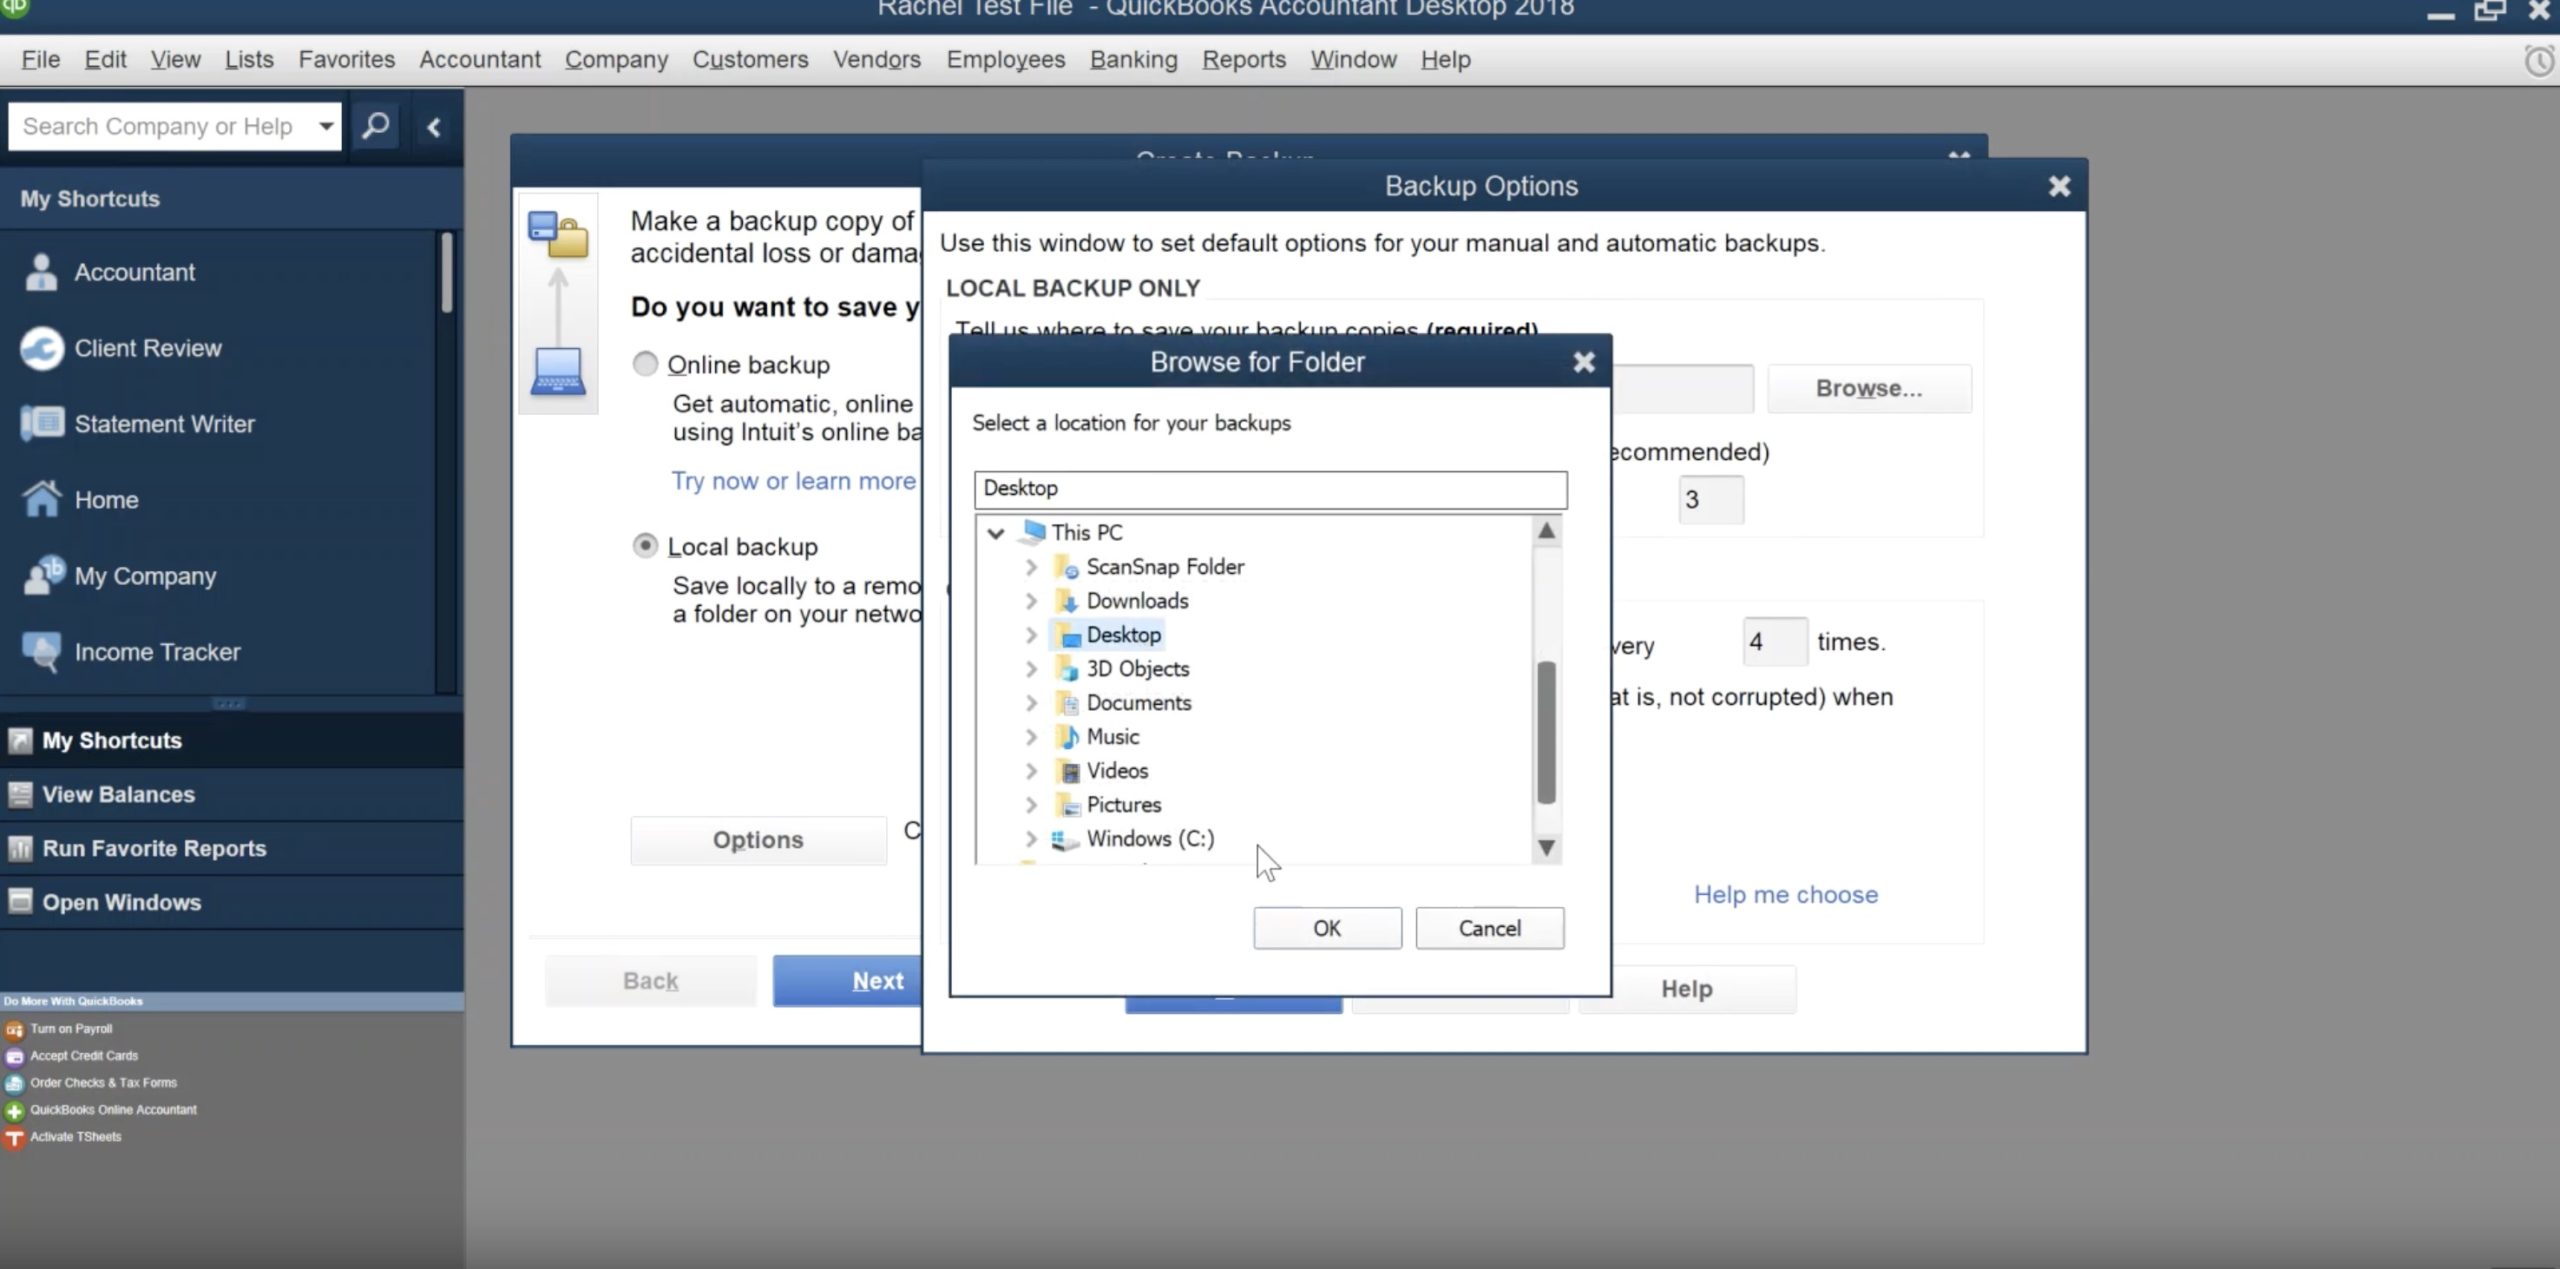This screenshot has height=1269, width=2560.
Task: Click the folder tree scrollbar thumb
Action: tap(1546, 732)
